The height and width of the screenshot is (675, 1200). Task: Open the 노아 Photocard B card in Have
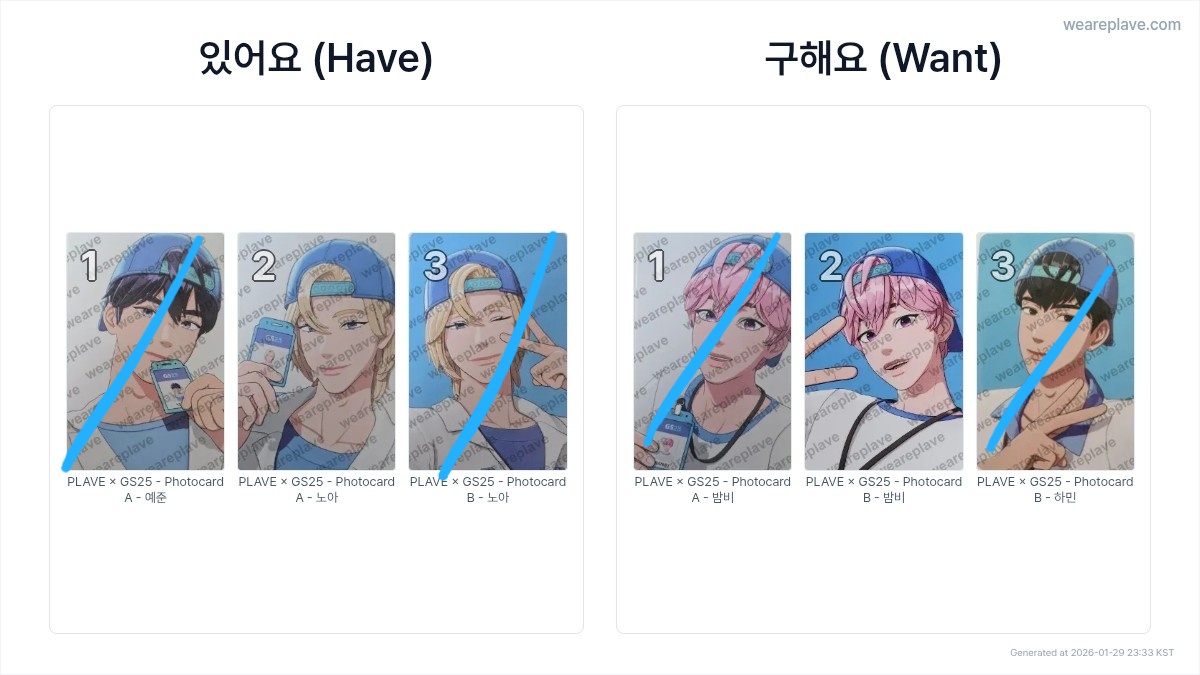[488, 352]
